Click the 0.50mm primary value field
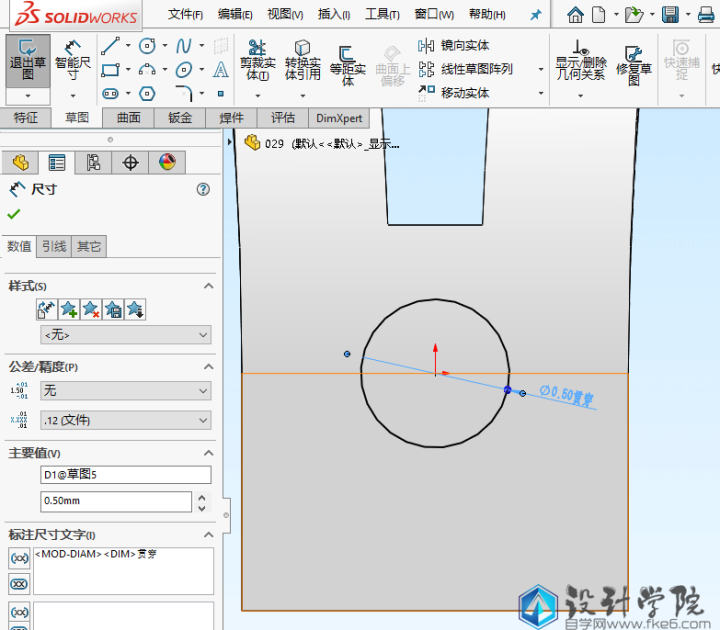Screen dimensions: 720x630 [115, 501]
